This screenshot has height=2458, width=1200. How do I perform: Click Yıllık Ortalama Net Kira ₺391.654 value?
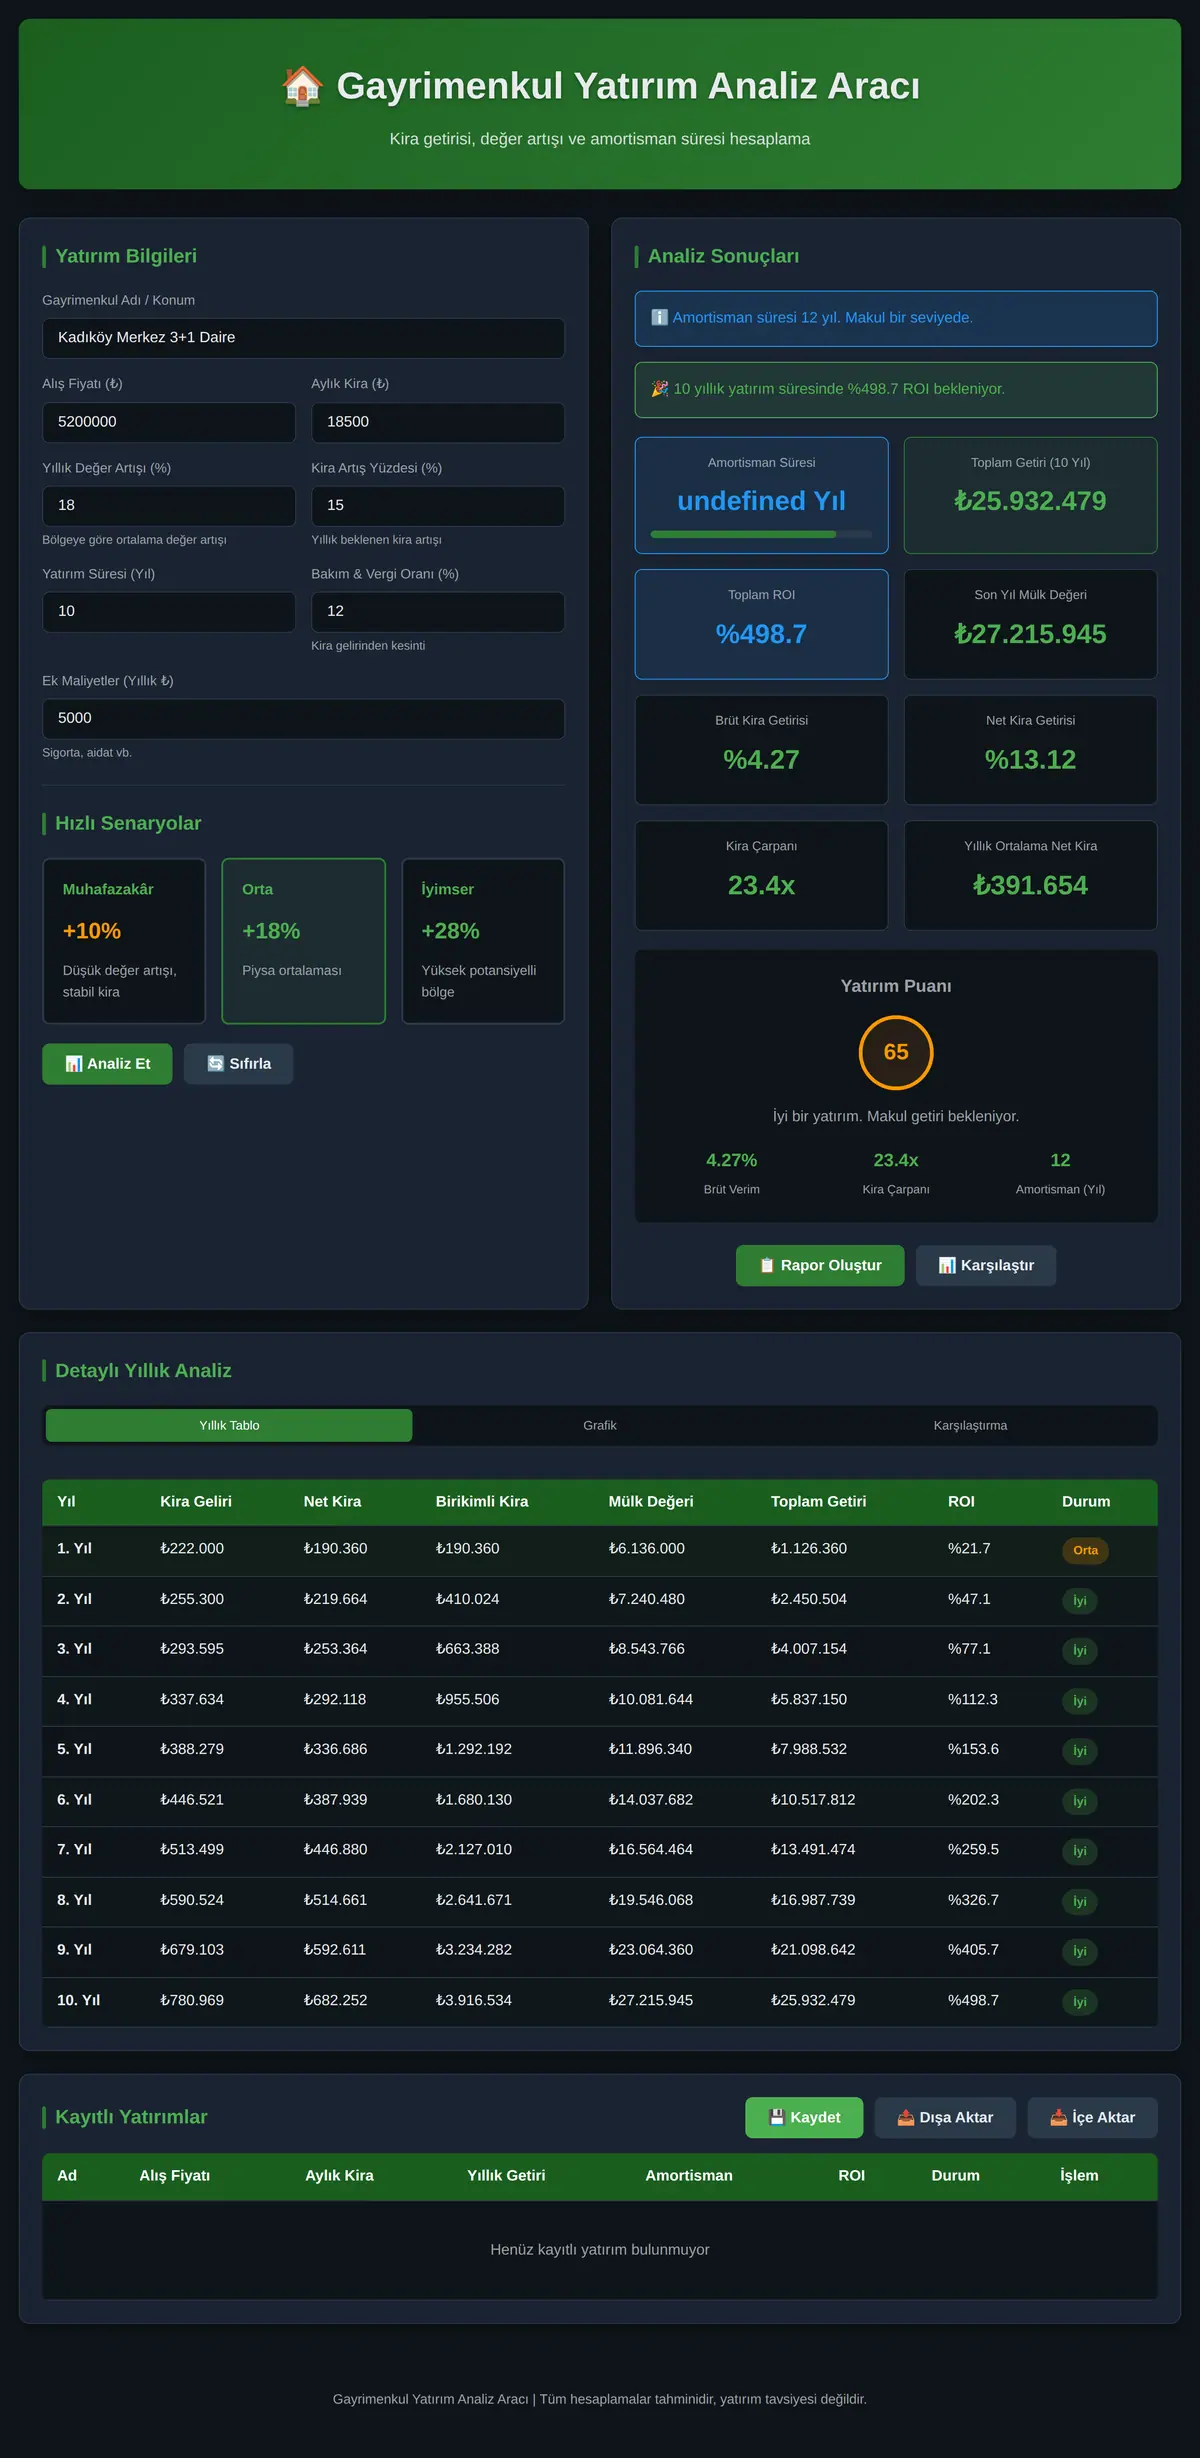(x=1030, y=886)
